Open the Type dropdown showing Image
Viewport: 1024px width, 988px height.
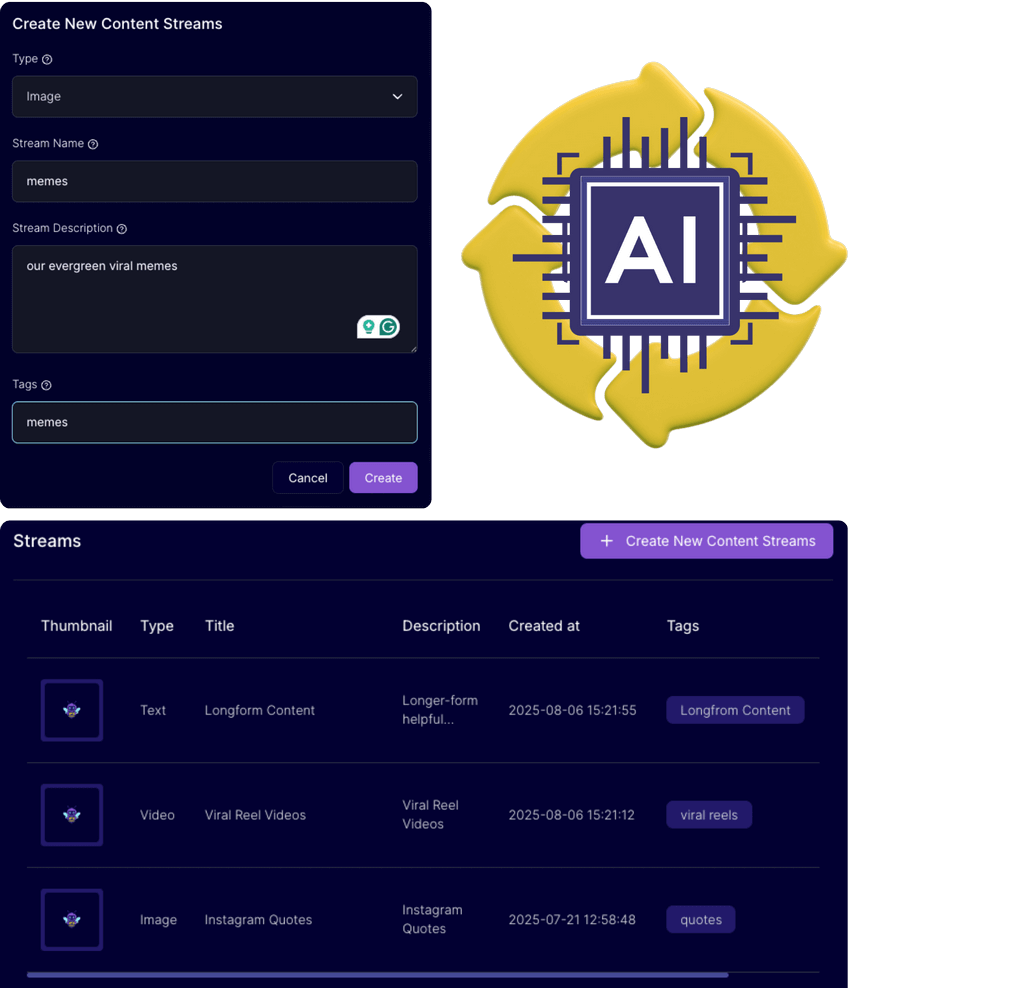pyautogui.click(x=214, y=97)
